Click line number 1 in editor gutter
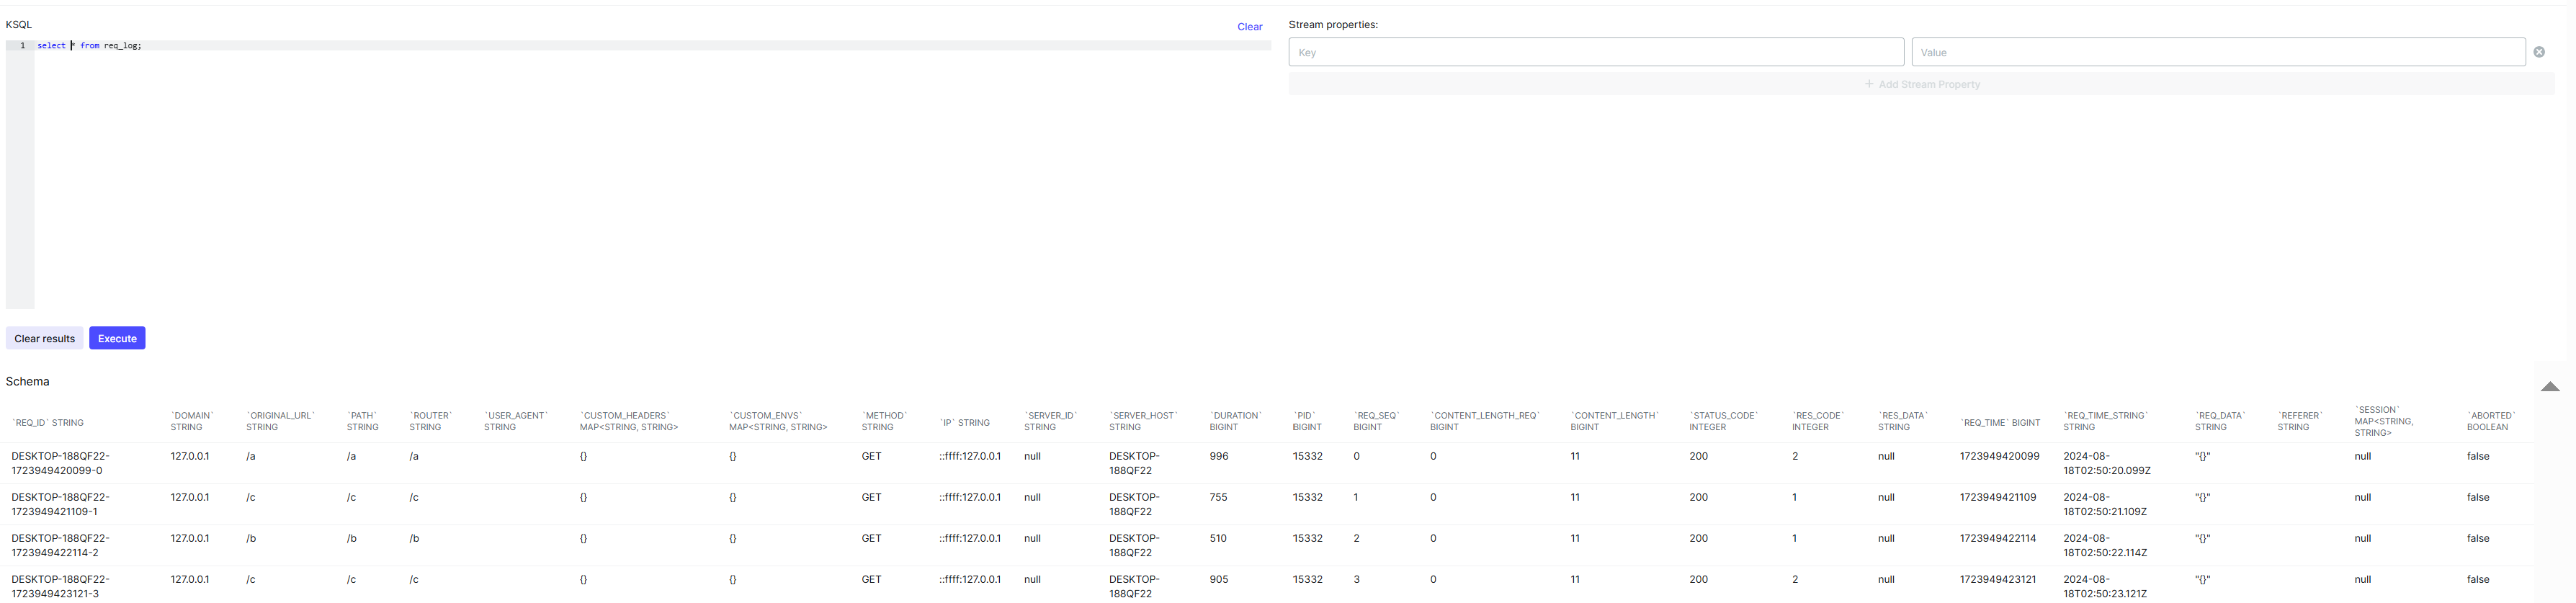Viewport: 2576px width, 603px height. (x=22, y=46)
